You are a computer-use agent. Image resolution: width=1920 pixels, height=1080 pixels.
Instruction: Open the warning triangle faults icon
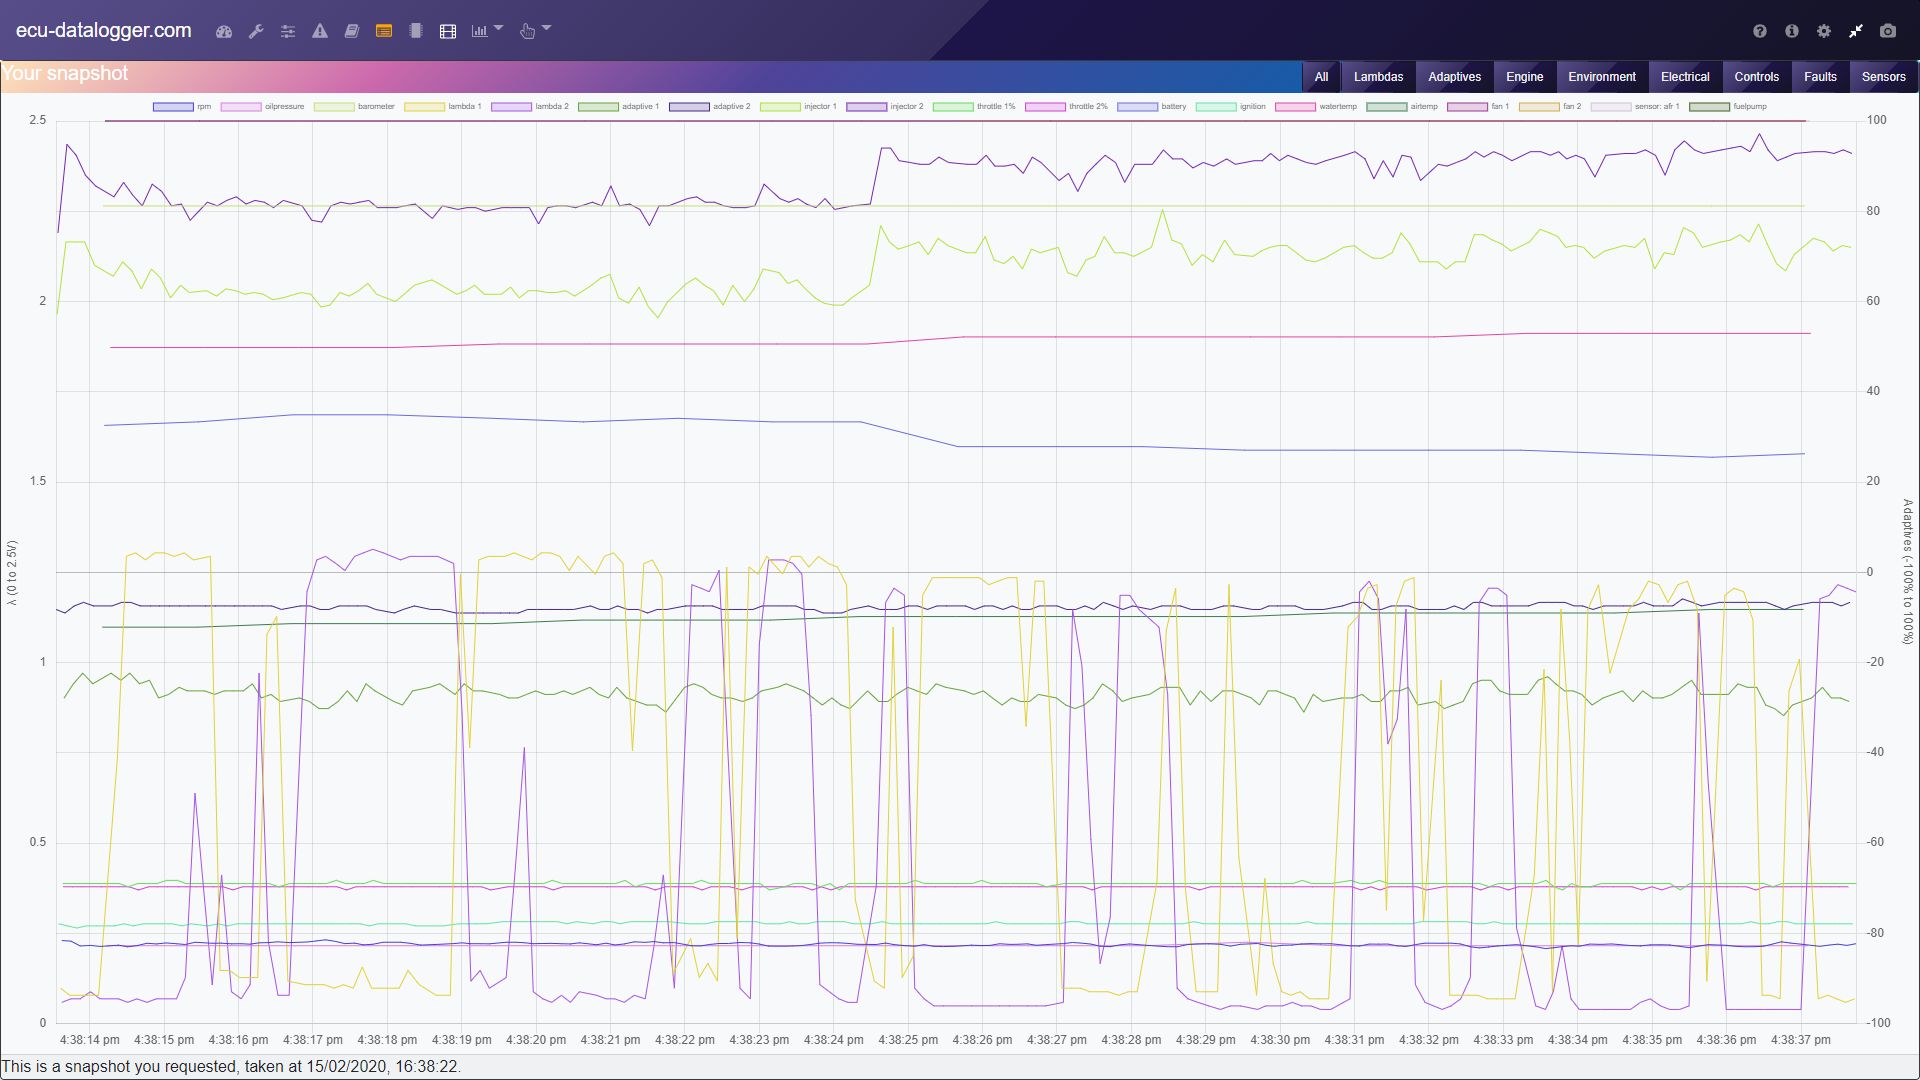coord(320,31)
